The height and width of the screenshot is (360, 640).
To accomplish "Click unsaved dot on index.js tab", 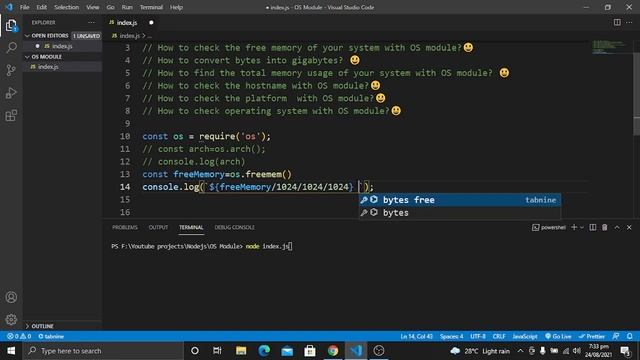I will pyautogui.click(x=151, y=22).
